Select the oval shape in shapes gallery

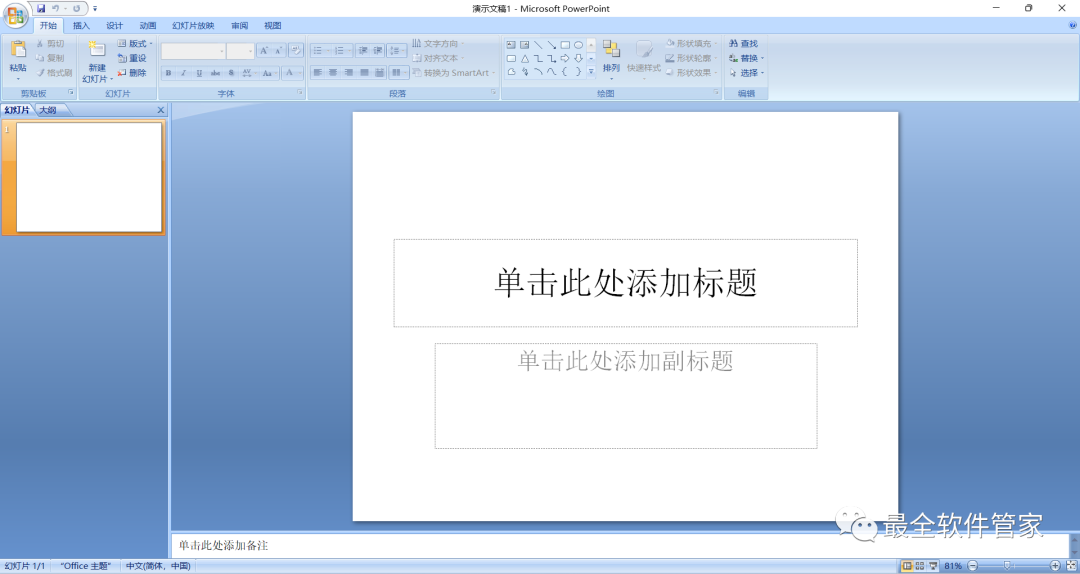point(578,45)
